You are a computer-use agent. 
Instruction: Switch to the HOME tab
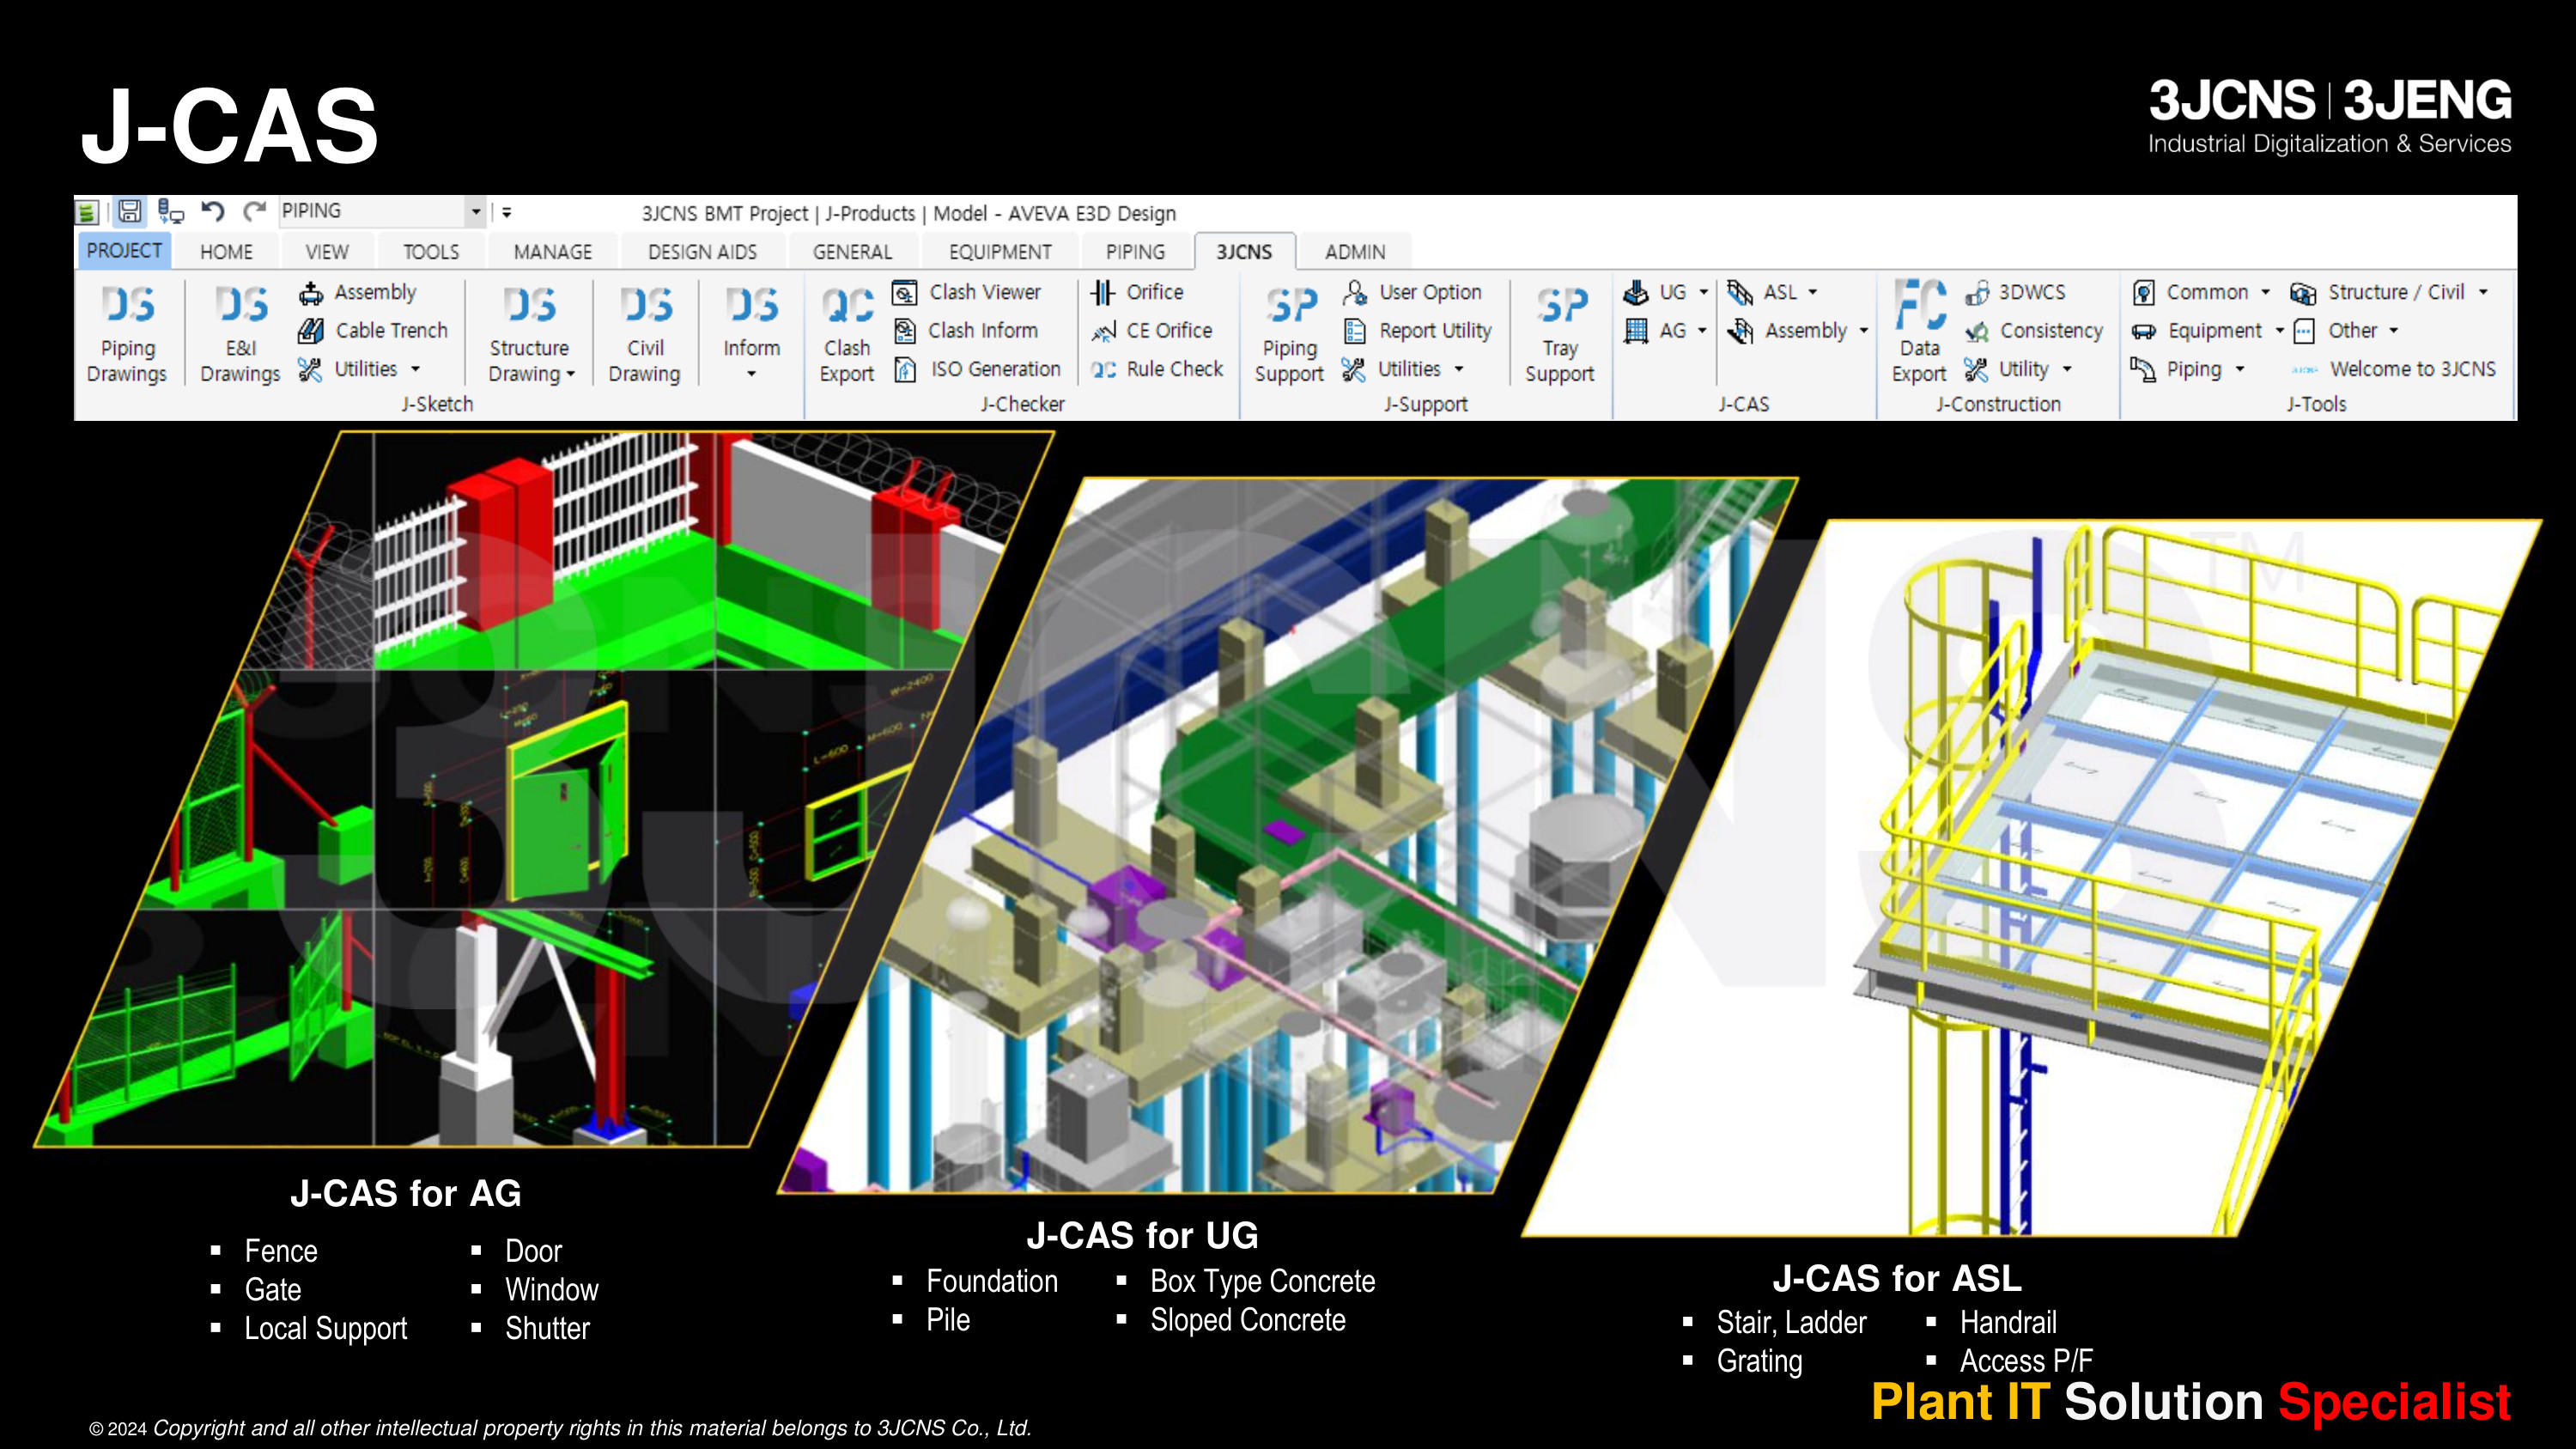tap(226, 252)
